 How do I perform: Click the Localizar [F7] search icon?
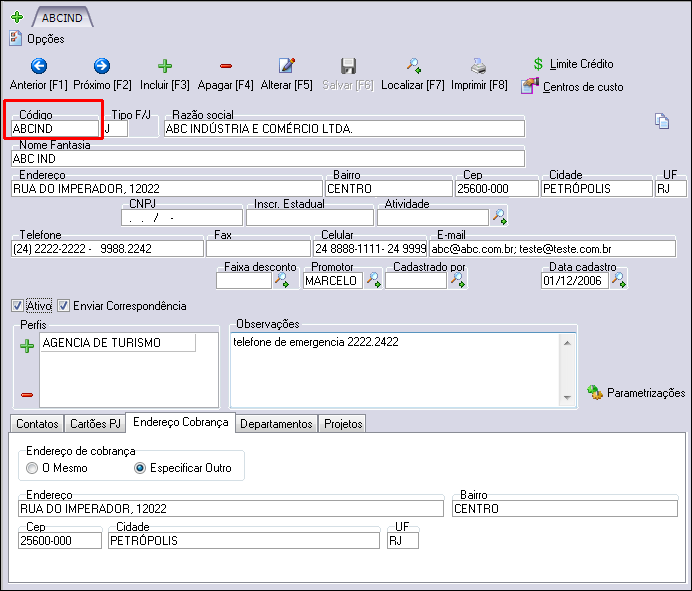click(413, 66)
